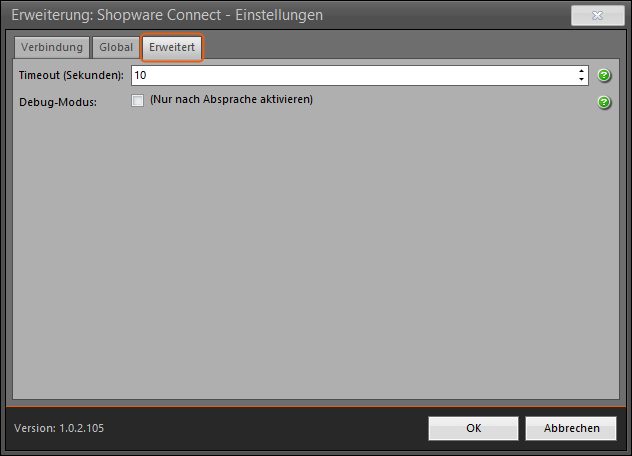Click the Version 1.0.2.105 text
Image resolution: width=632 pixels, height=456 pixels.
59,428
